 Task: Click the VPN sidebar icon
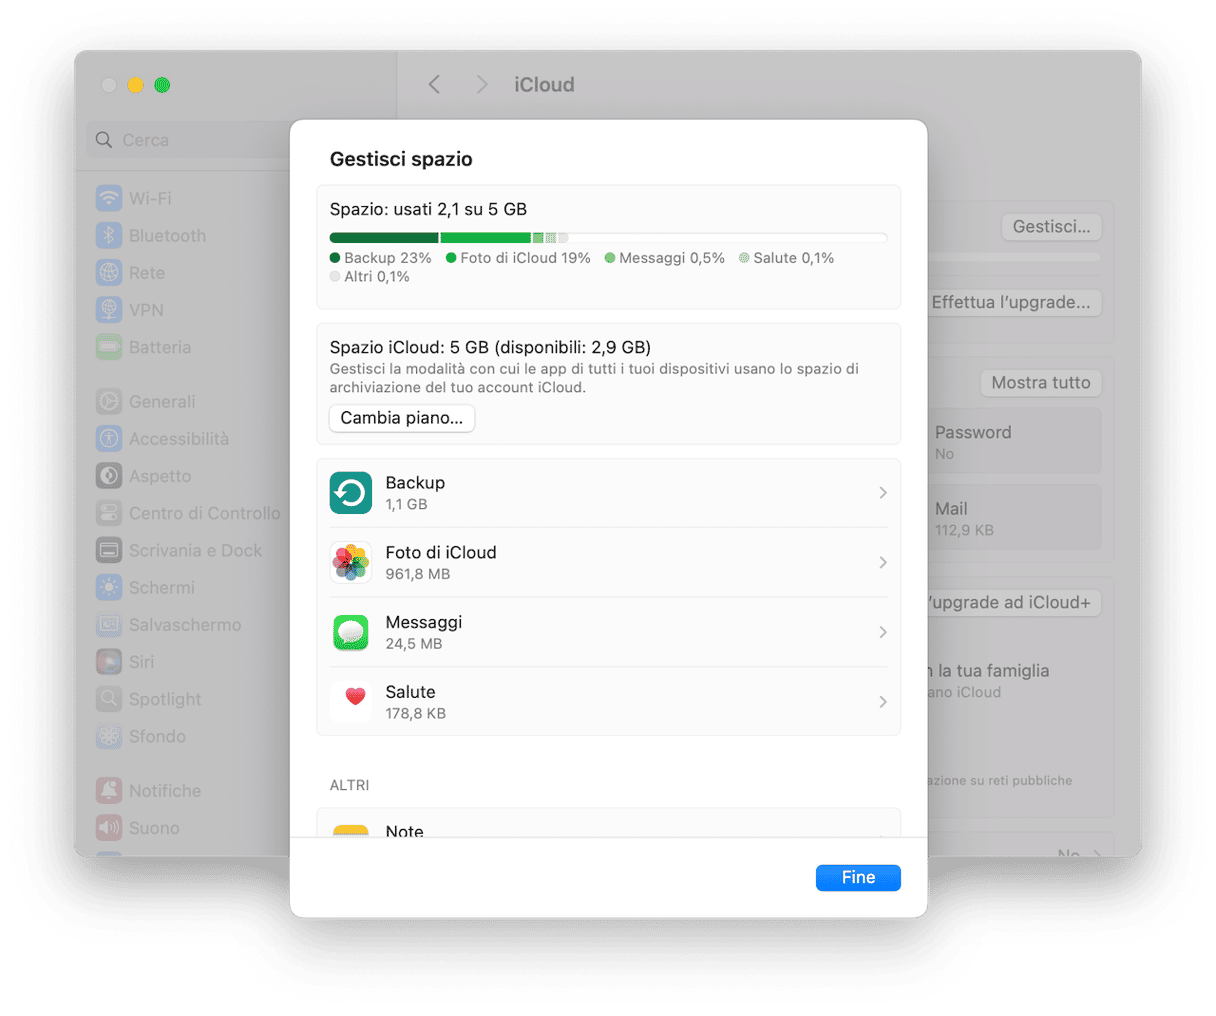click(x=109, y=310)
